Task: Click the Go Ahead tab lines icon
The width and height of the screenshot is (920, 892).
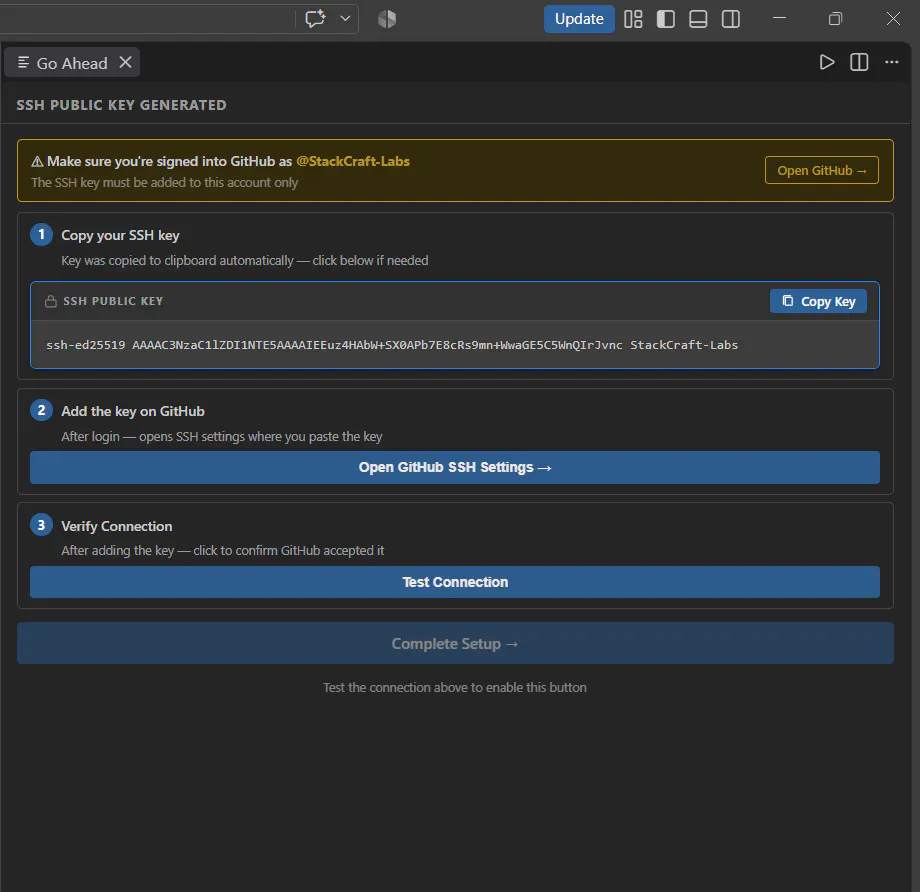Action: click(23, 62)
